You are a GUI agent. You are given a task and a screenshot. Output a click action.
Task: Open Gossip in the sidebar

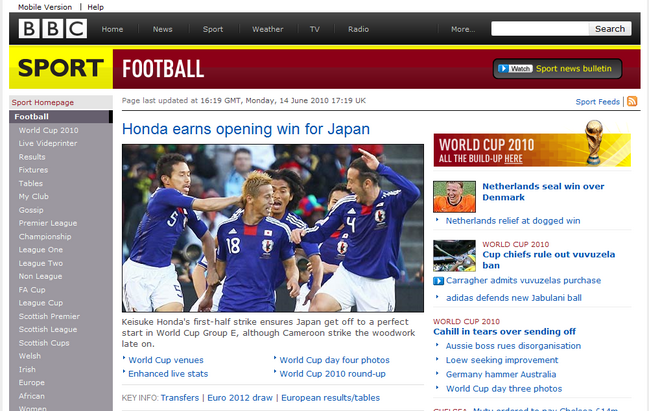(x=31, y=210)
